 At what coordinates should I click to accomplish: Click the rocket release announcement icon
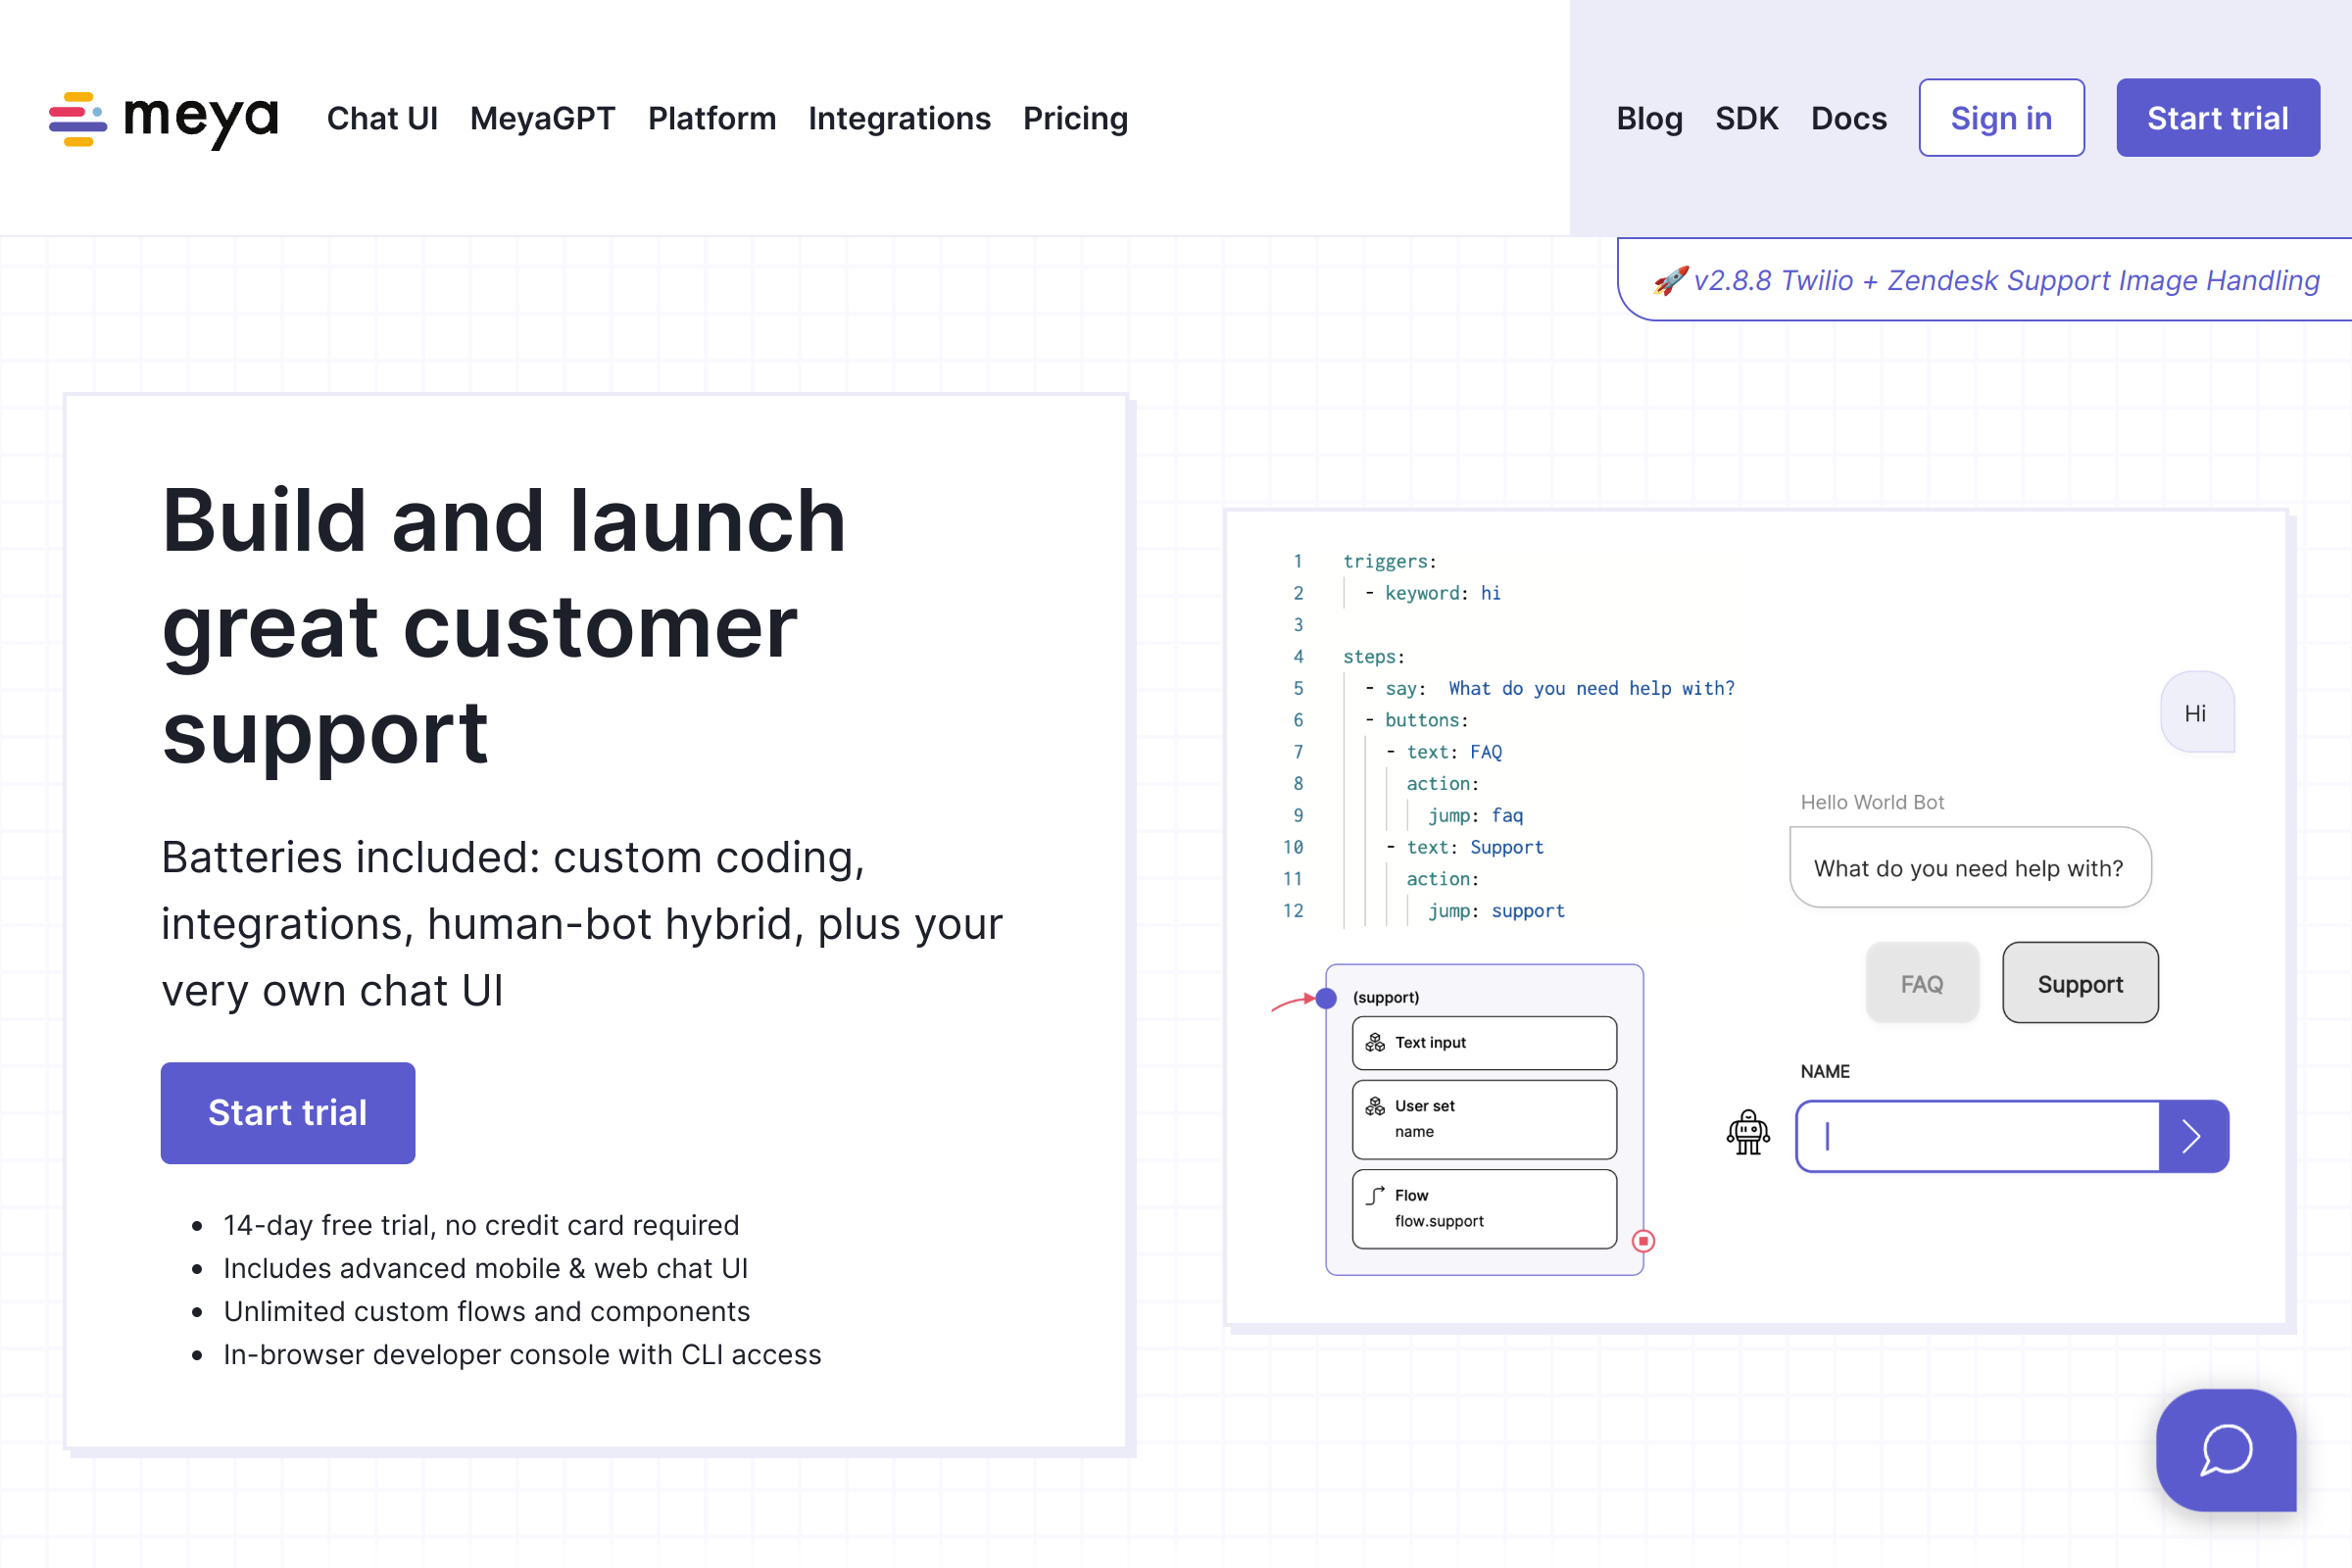[1670, 281]
